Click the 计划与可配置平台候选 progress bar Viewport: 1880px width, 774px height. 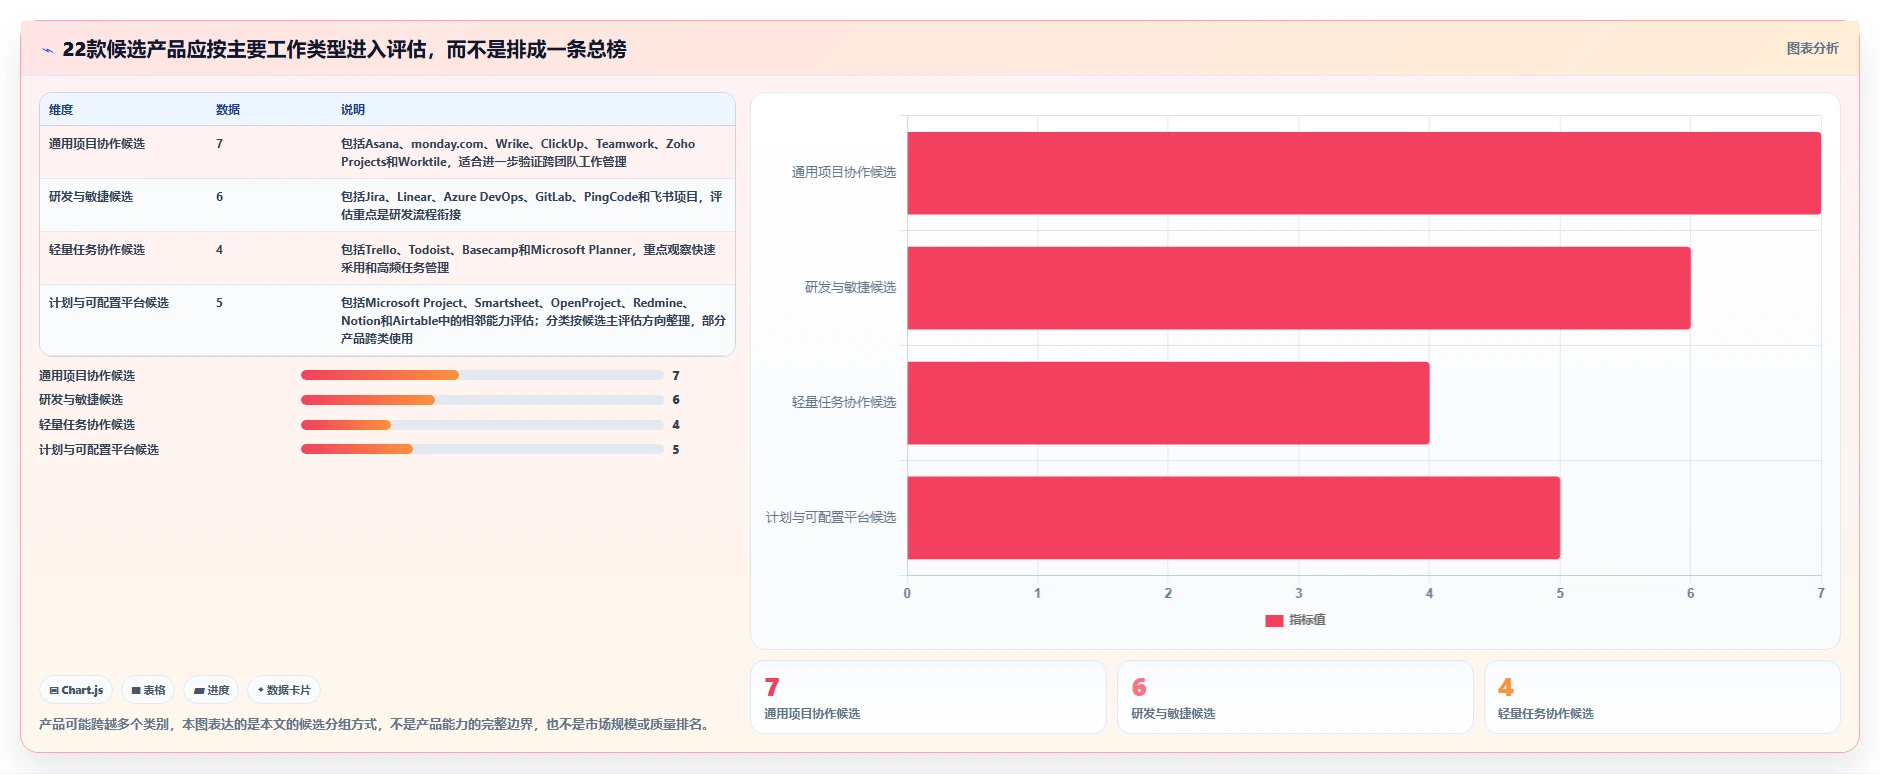(482, 449)
